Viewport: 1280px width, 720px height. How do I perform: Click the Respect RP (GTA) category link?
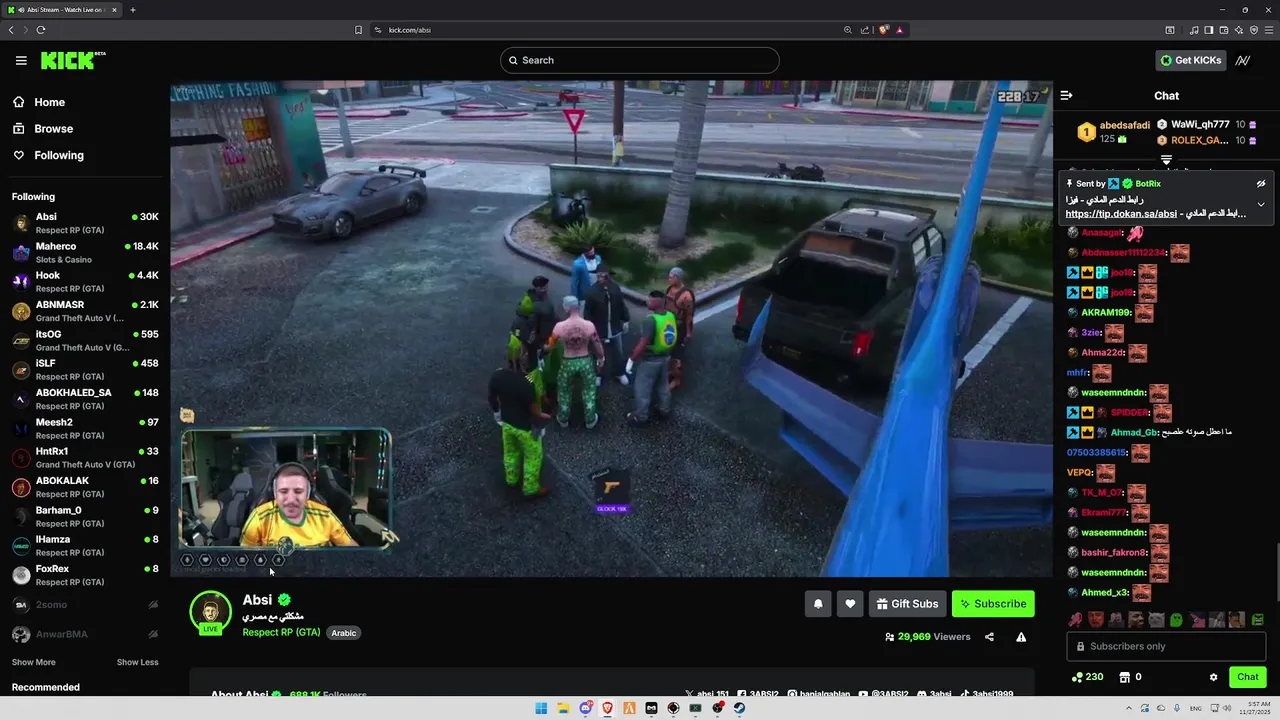(x=281, y=633)
